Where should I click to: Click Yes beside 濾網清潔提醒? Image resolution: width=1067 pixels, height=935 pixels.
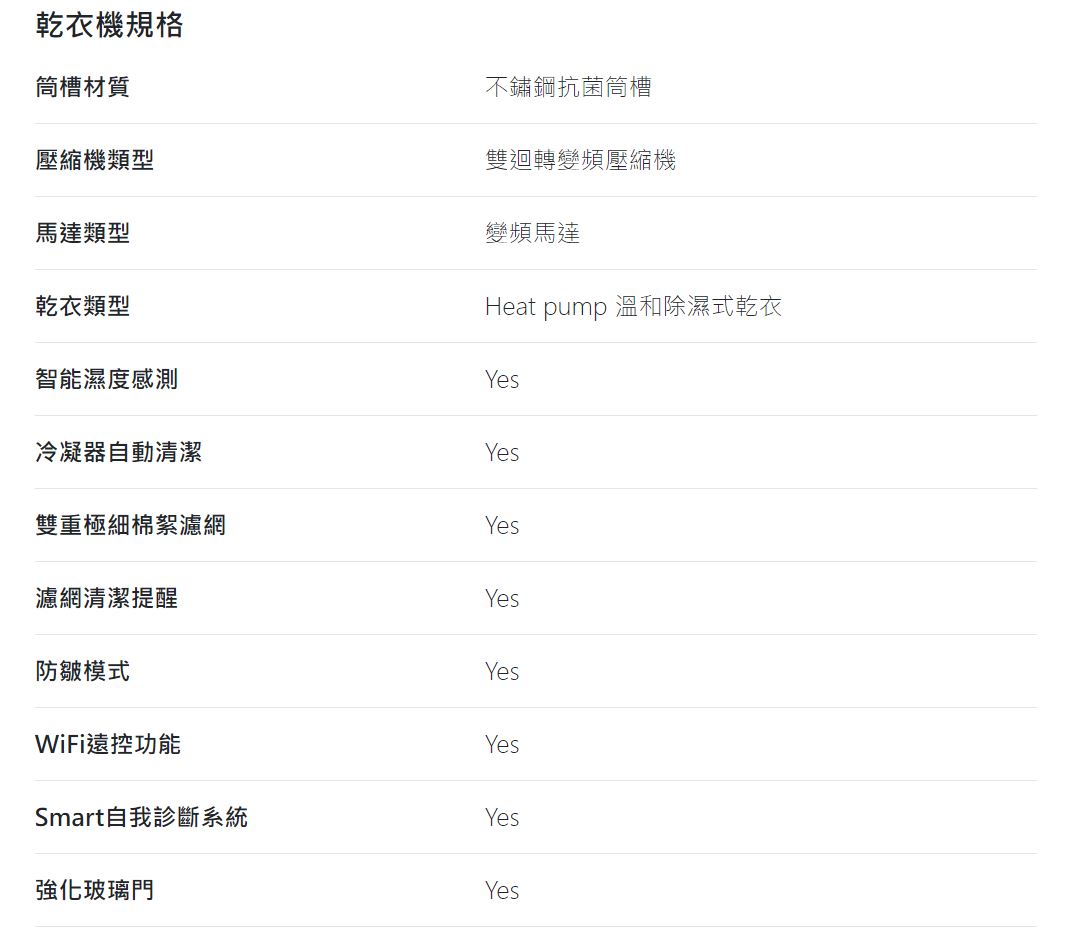tap(502, 599)
